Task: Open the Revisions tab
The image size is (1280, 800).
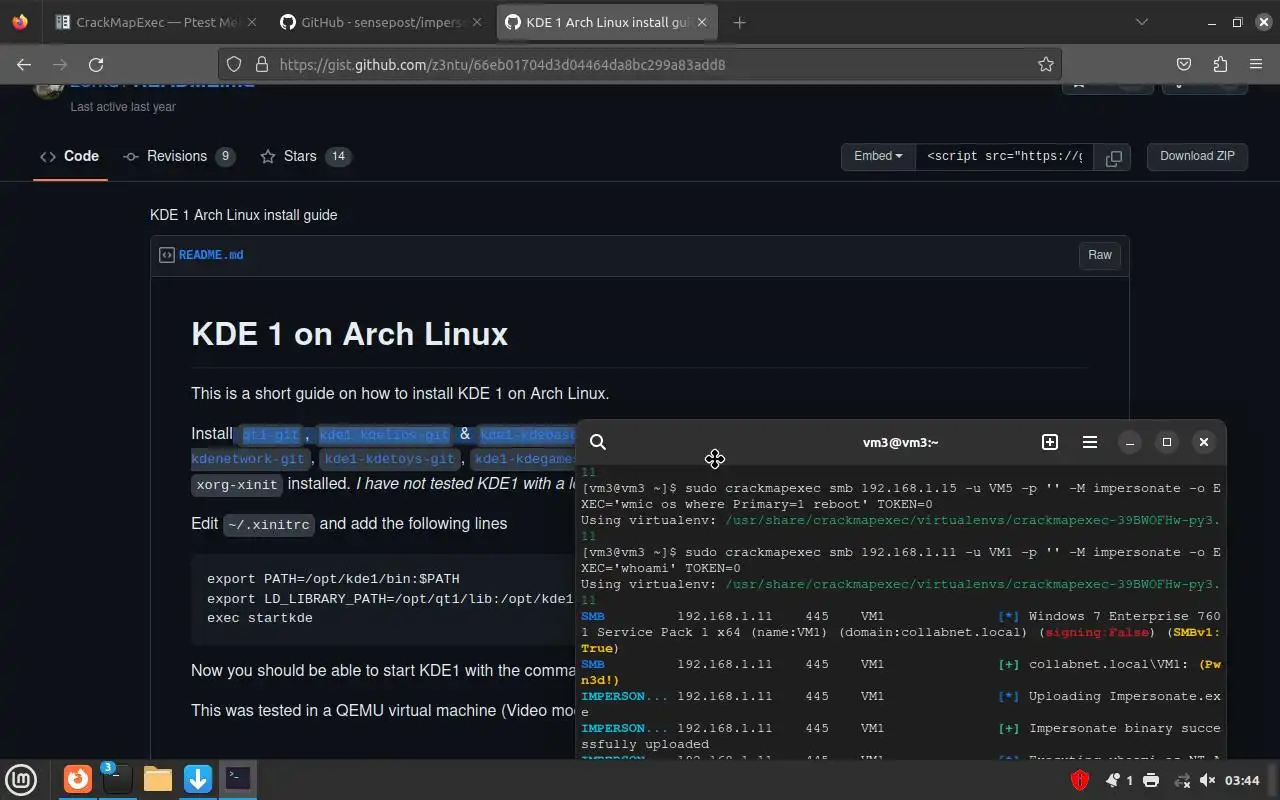Action: coord(178,156)
